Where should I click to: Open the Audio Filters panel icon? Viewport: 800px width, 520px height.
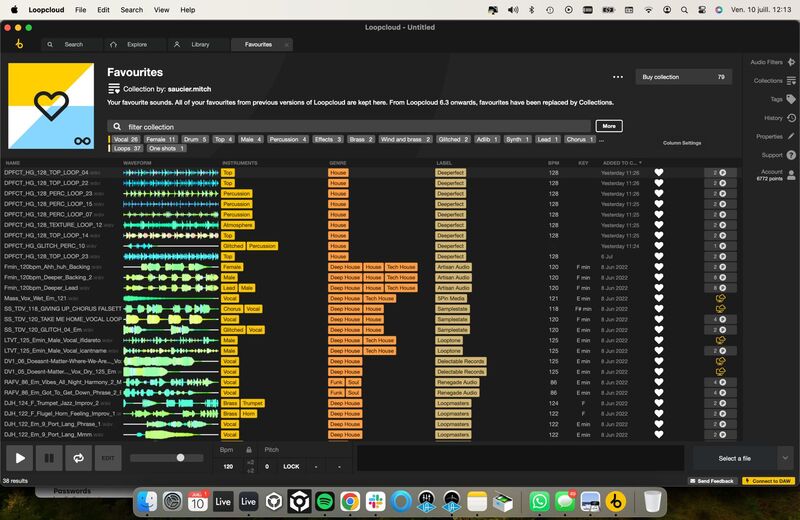(x=791, y=62)
